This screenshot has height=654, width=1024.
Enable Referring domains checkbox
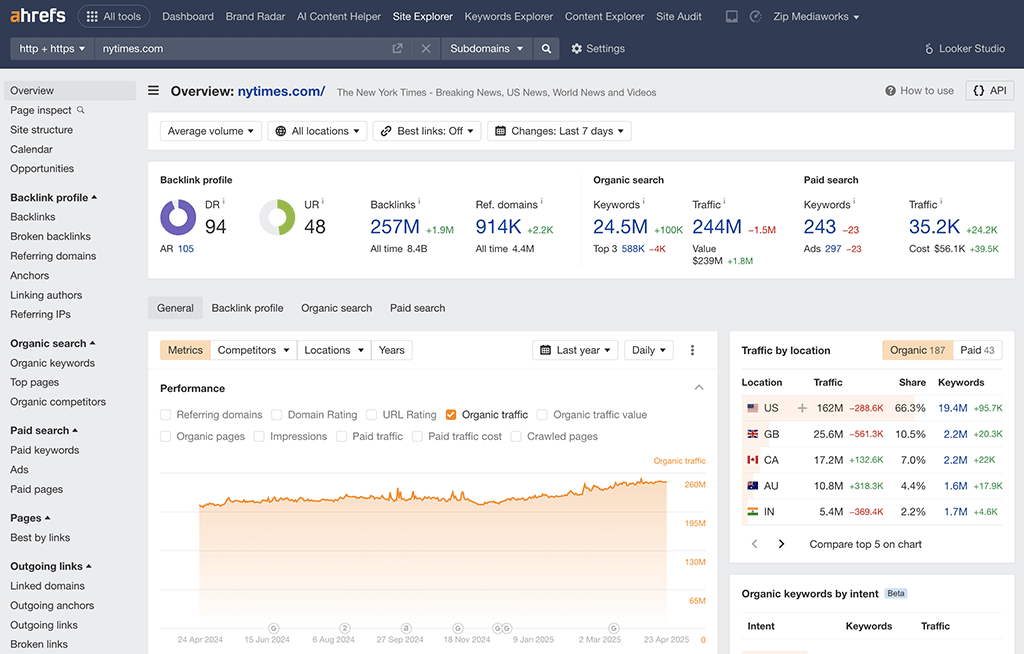[x=166, y=415]
